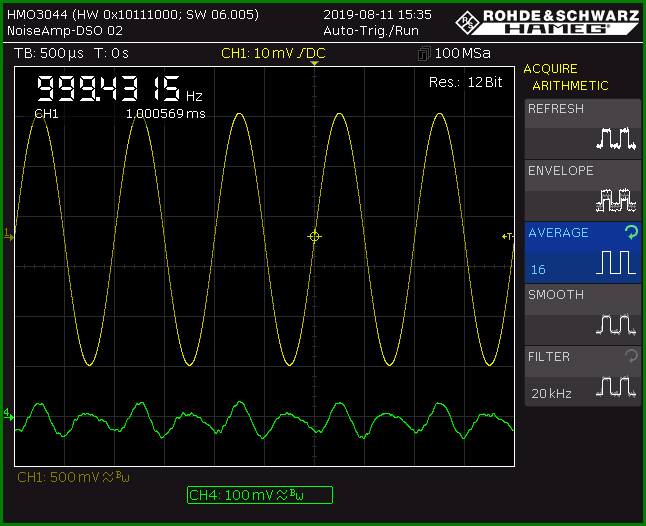Click the 100 MSa sample rate readout
Screen dimensions: 646x526
(463, 53)
